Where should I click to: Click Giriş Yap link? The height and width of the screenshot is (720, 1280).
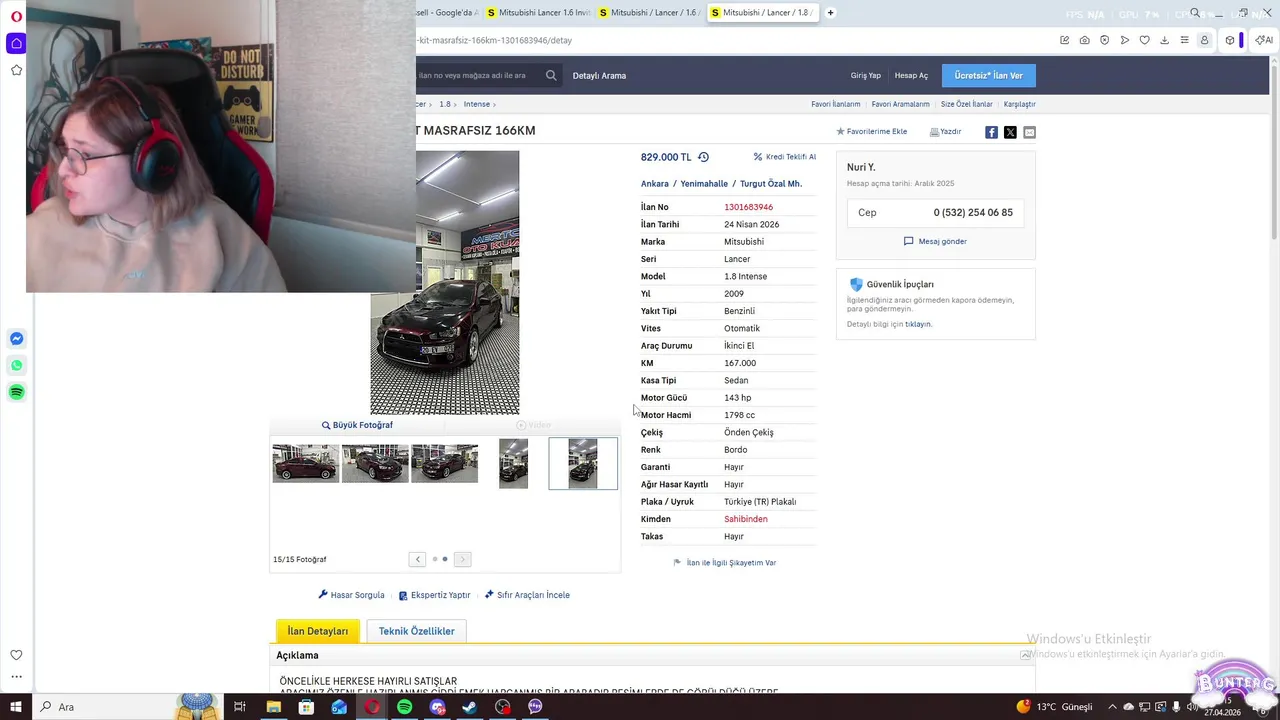pos(866,75)
